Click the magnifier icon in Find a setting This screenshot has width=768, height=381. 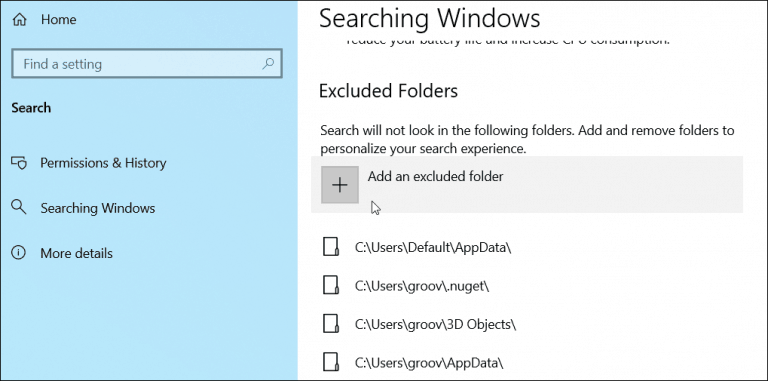(x=268, y=64)
